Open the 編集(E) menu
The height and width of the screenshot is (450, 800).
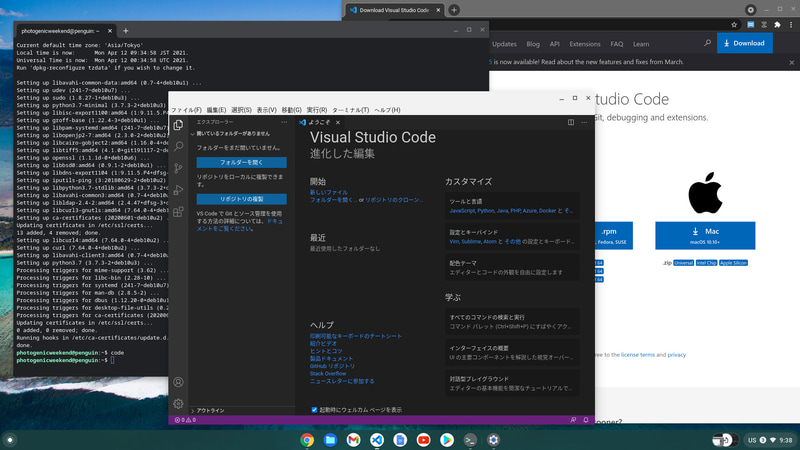[216, 110]
